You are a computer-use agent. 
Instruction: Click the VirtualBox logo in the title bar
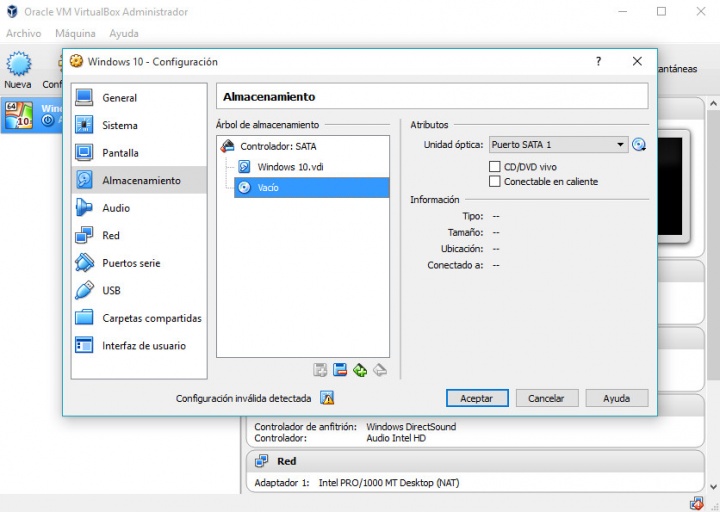12,11
